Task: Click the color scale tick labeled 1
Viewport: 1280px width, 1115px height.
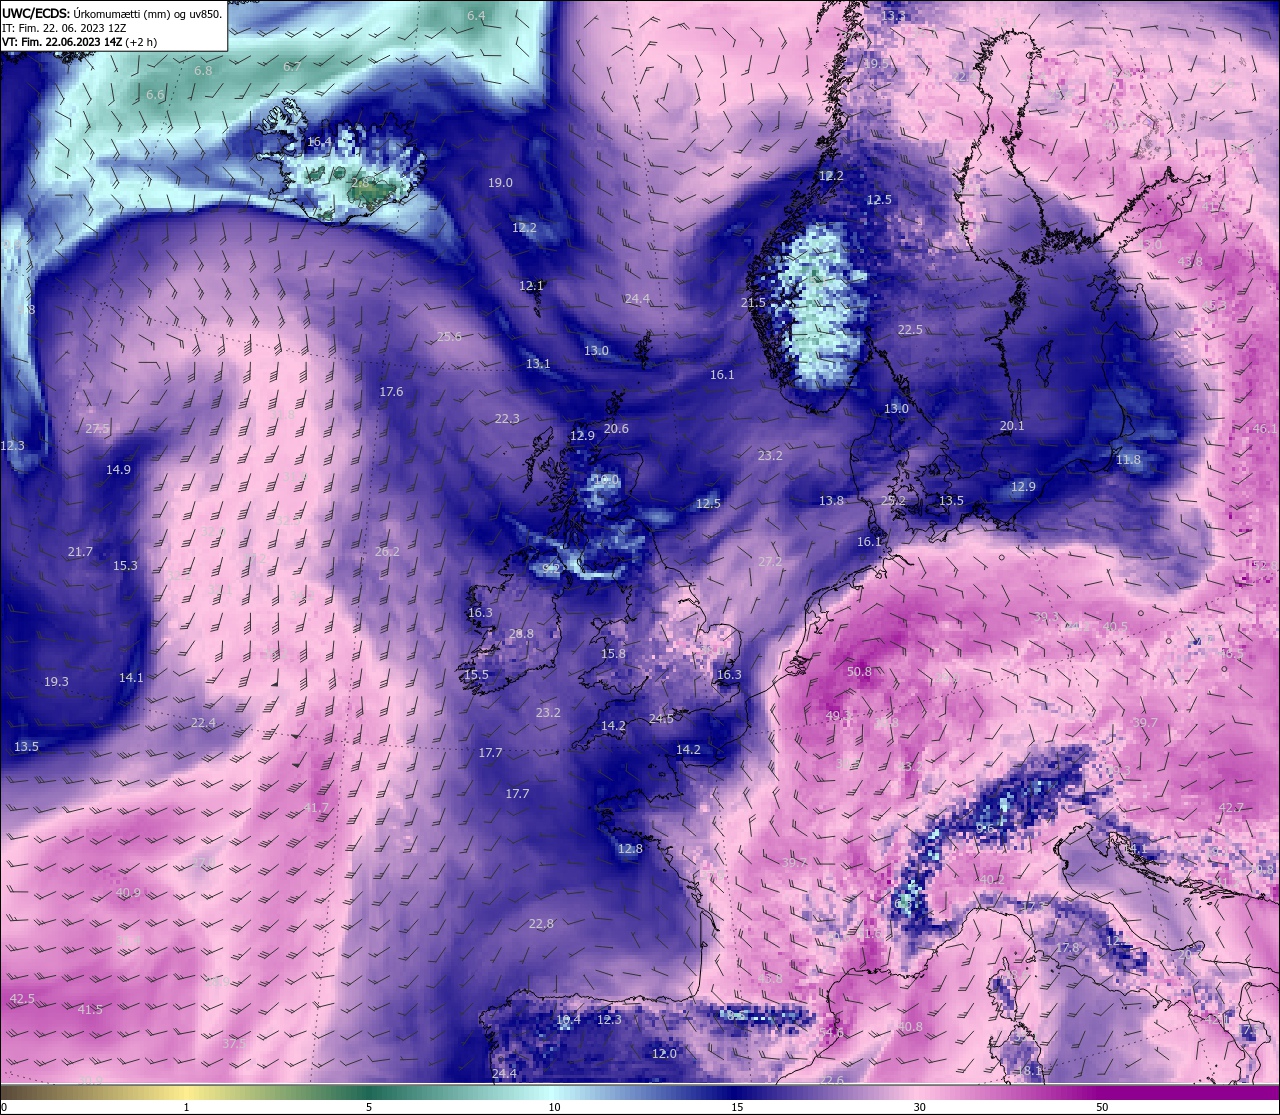Action: 187,1107
